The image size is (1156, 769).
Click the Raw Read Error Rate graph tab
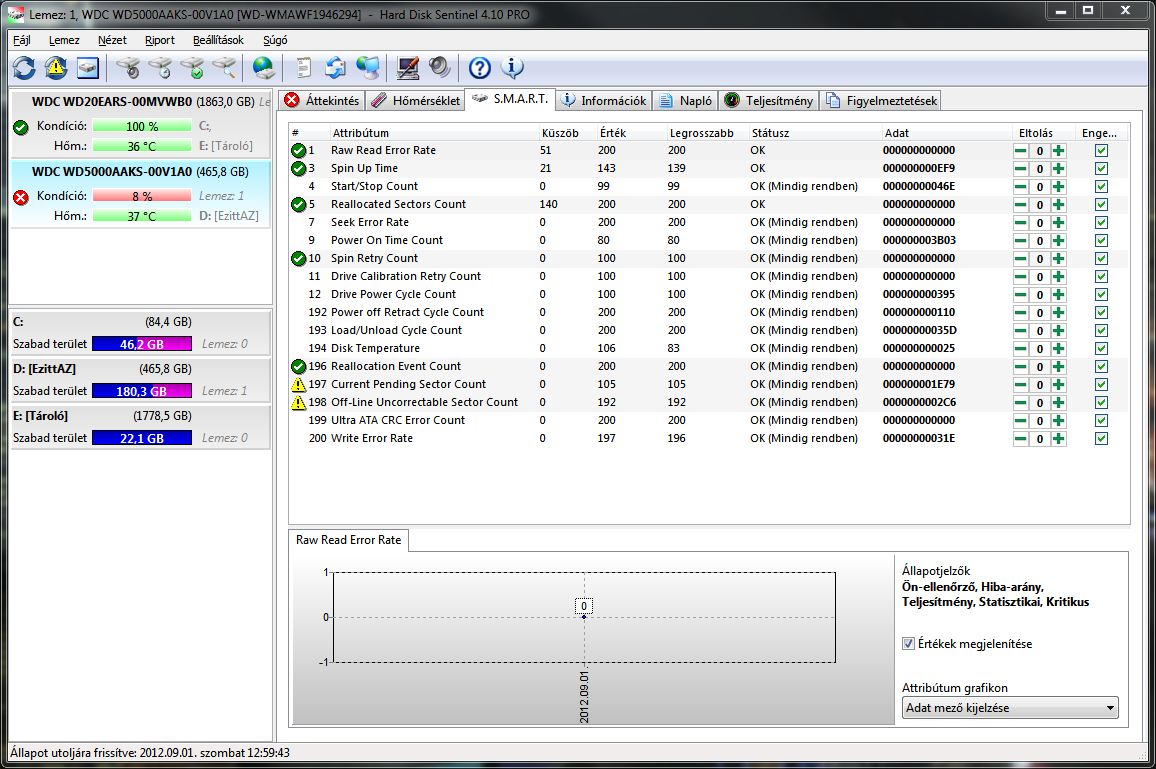(x=349, y=540)
